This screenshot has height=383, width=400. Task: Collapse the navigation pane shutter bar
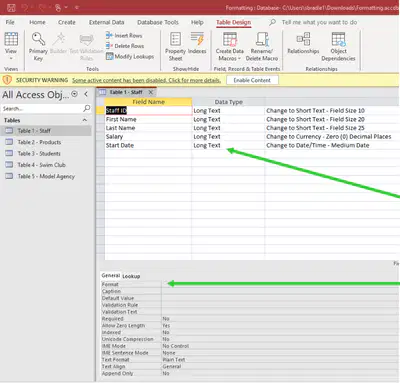click(x=86, y=94)
